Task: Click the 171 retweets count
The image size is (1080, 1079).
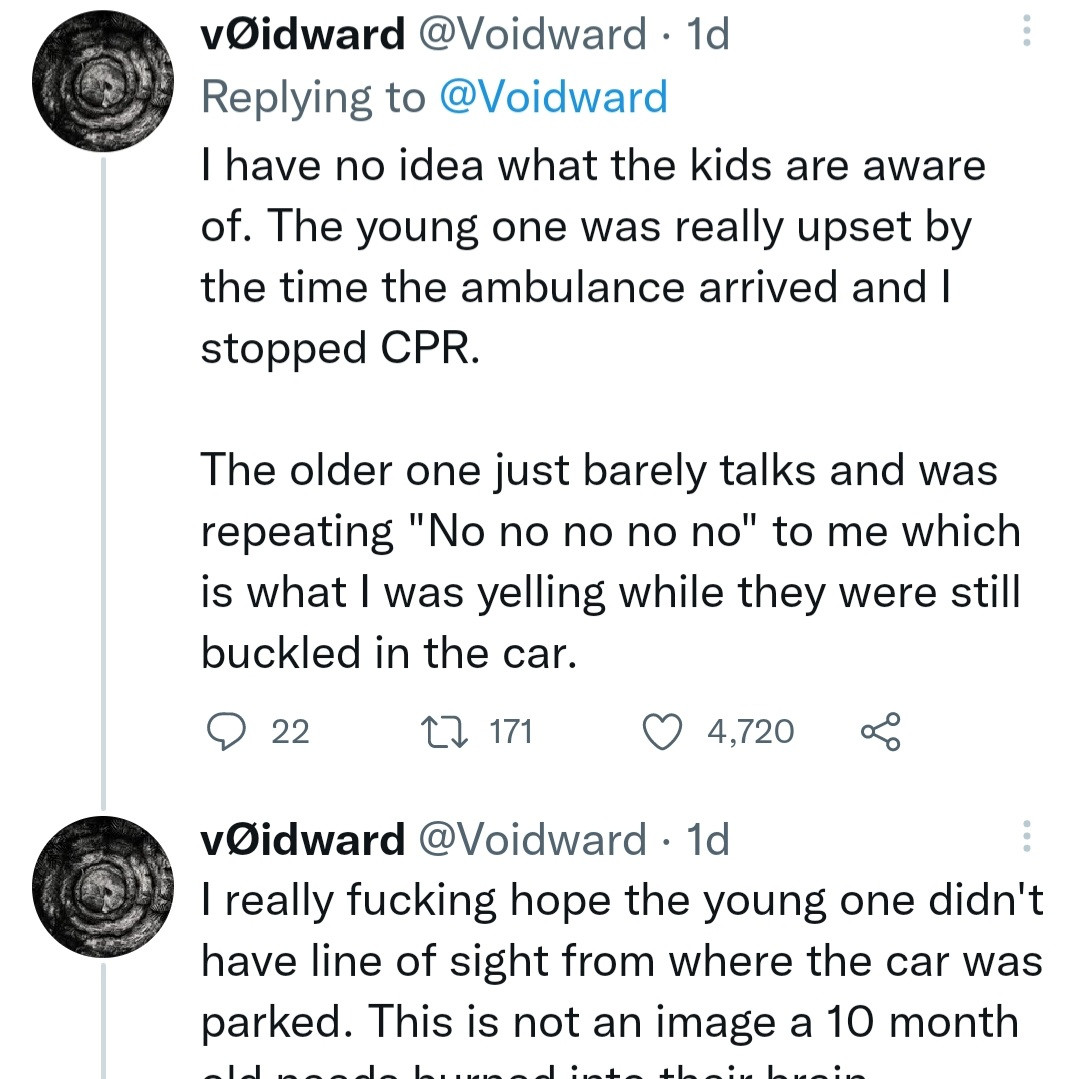Action: point(511,732)
